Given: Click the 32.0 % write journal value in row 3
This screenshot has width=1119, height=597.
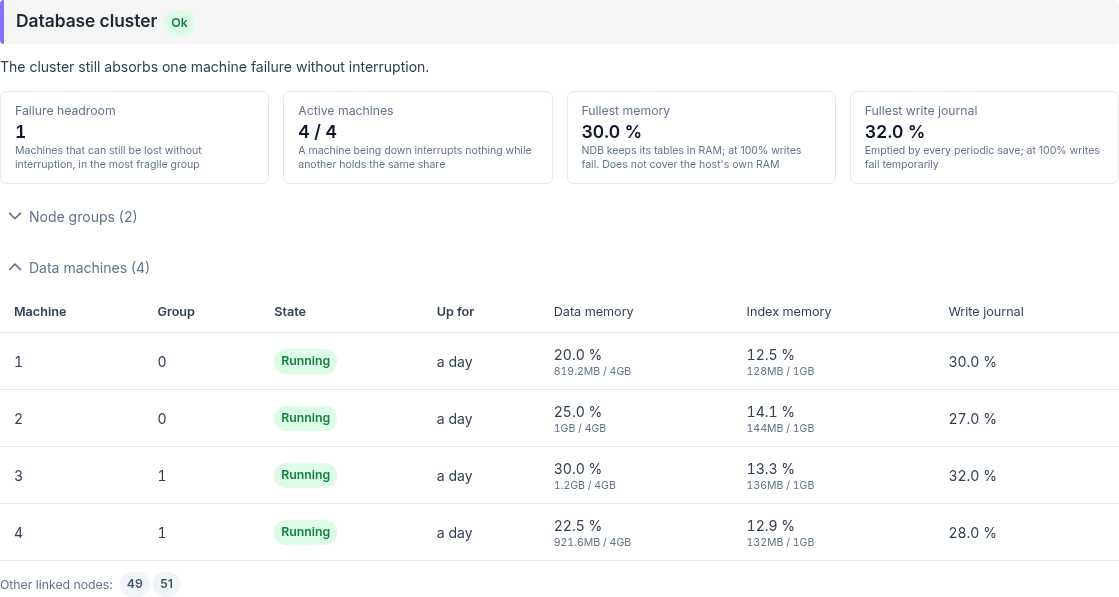Looking at the screenshot, I should click(972, 476).
